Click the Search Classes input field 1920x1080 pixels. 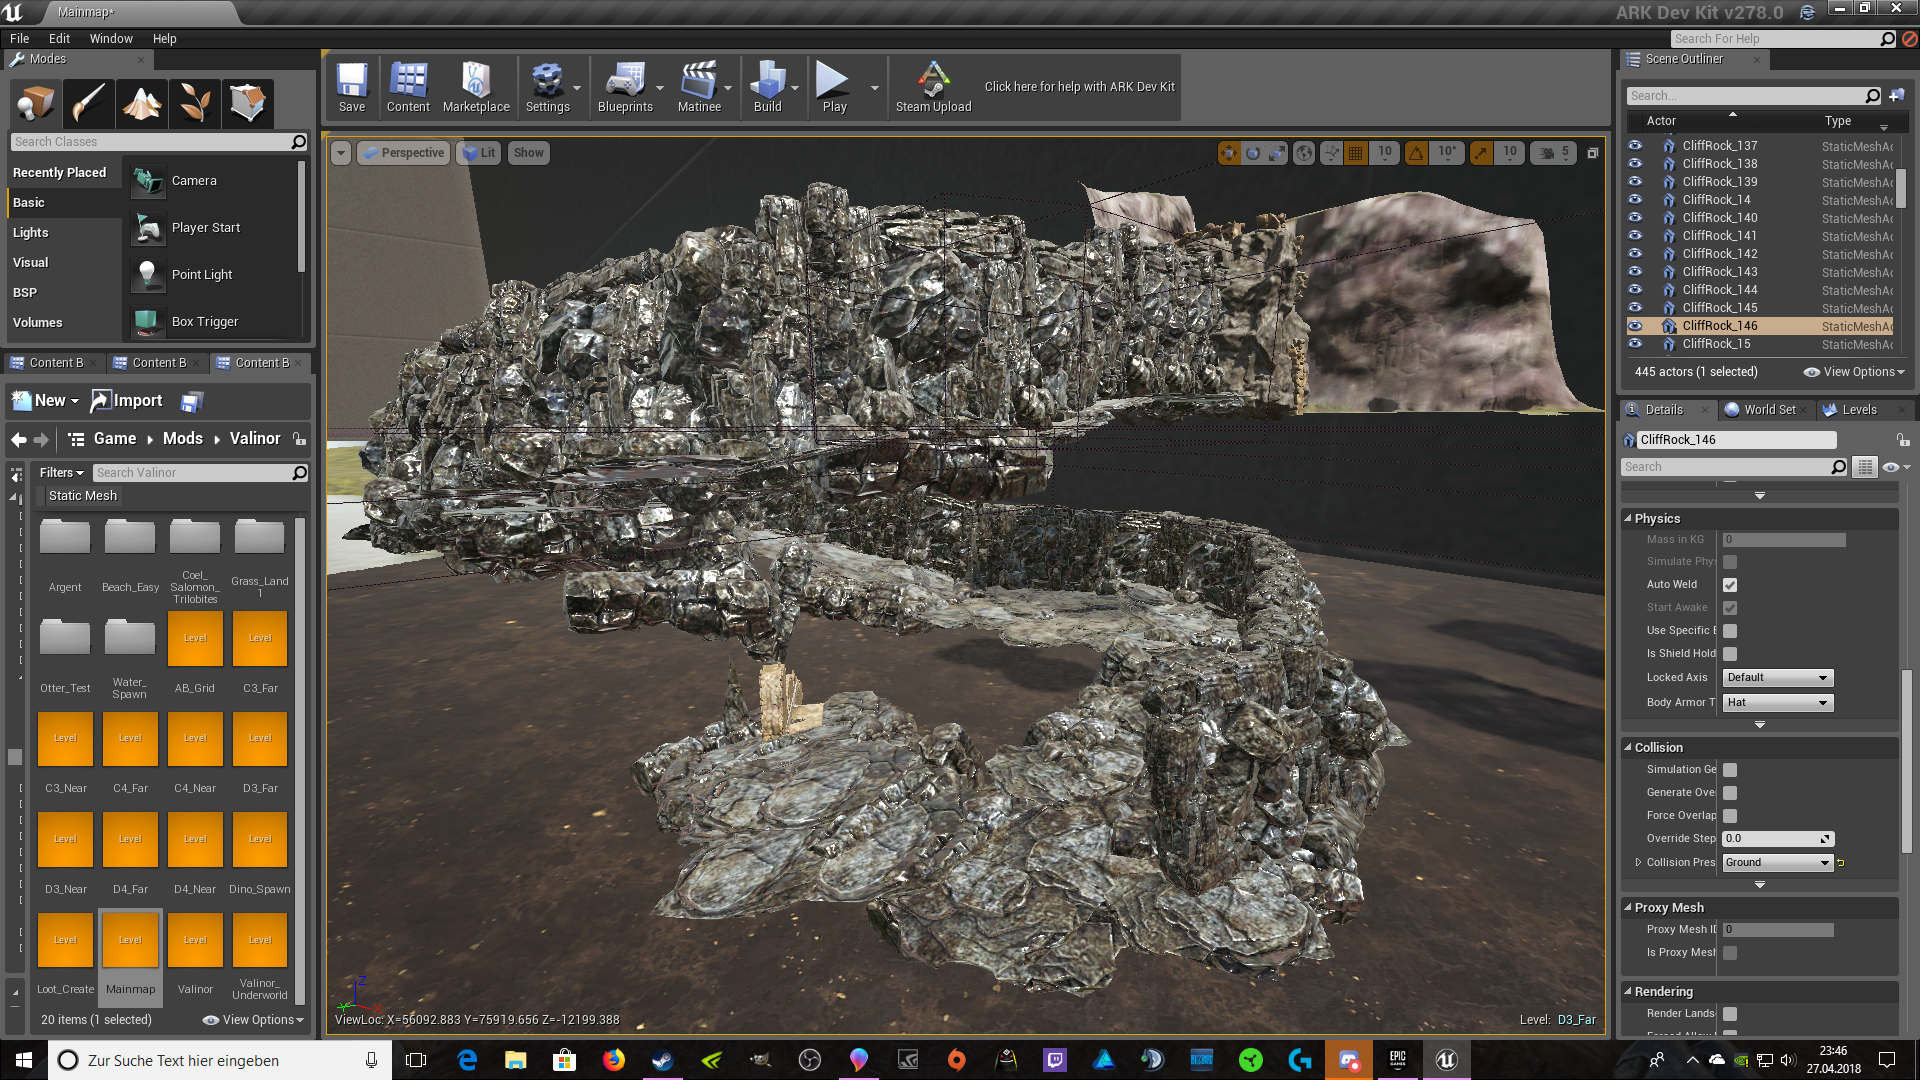tap(159, 142)
